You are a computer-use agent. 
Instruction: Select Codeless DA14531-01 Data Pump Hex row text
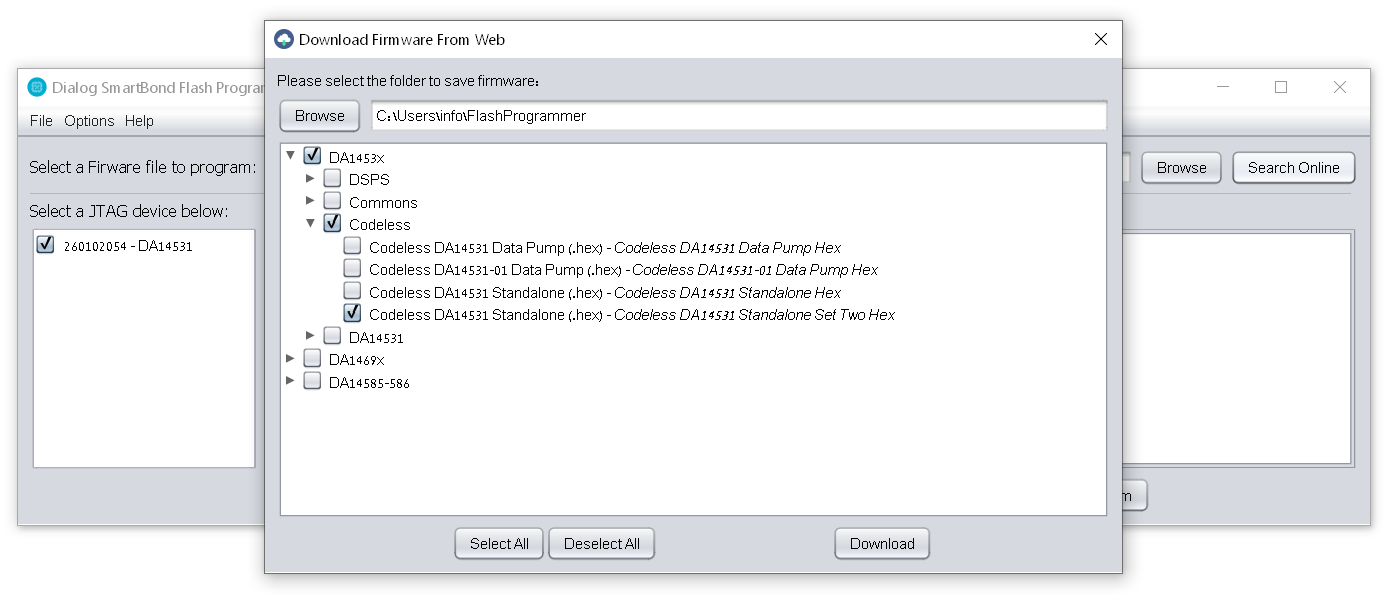[x=623, y=269]
